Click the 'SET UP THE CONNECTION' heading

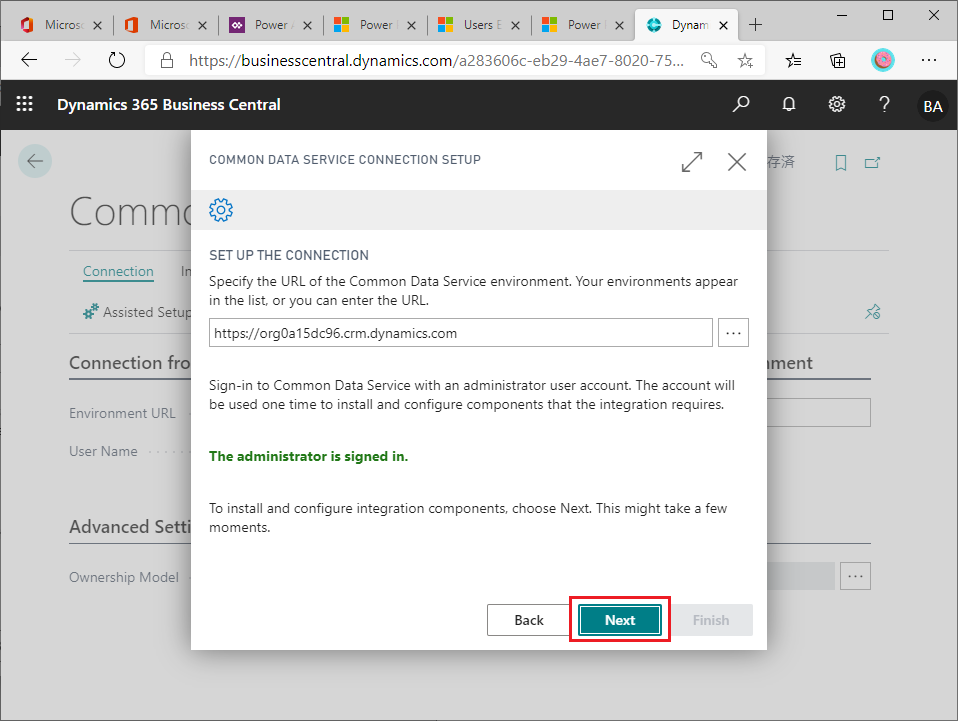[289, 255]
